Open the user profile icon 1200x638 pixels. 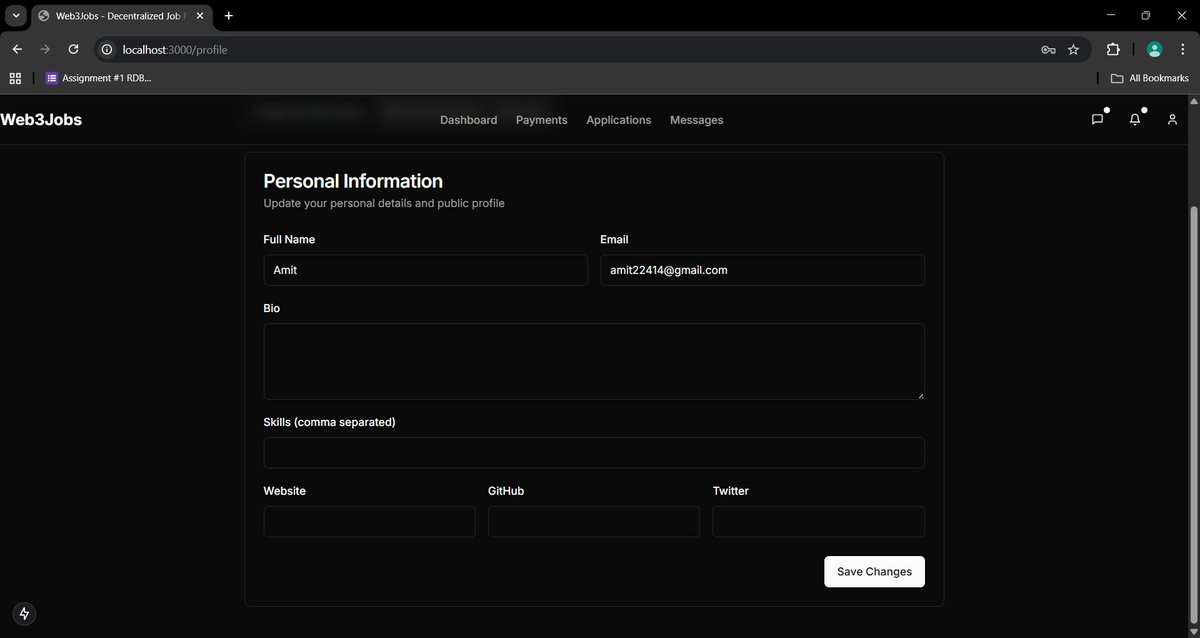1172,119
